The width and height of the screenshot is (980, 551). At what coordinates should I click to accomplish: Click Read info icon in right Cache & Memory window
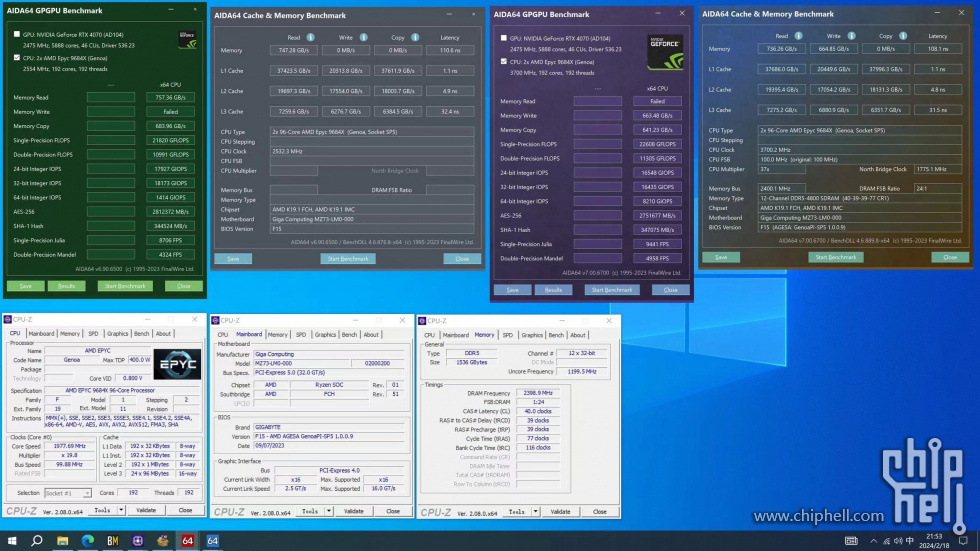click(798, 36)
